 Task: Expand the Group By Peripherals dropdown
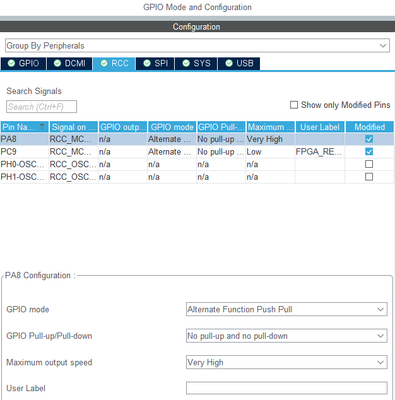coord(197,45)
